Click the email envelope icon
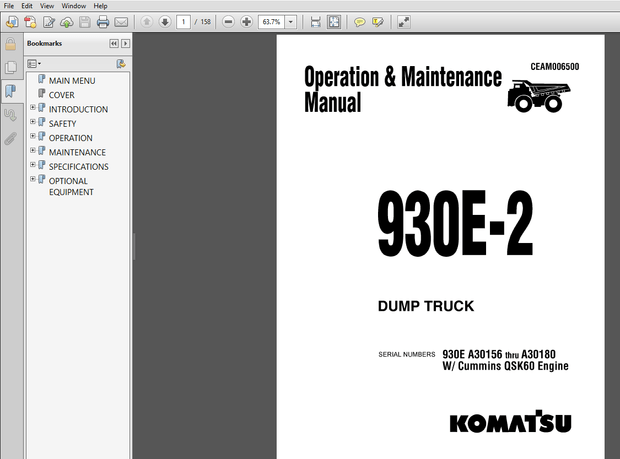Image resolution: width=620 pixels, height=459 pixels. (x=121, y=21)
